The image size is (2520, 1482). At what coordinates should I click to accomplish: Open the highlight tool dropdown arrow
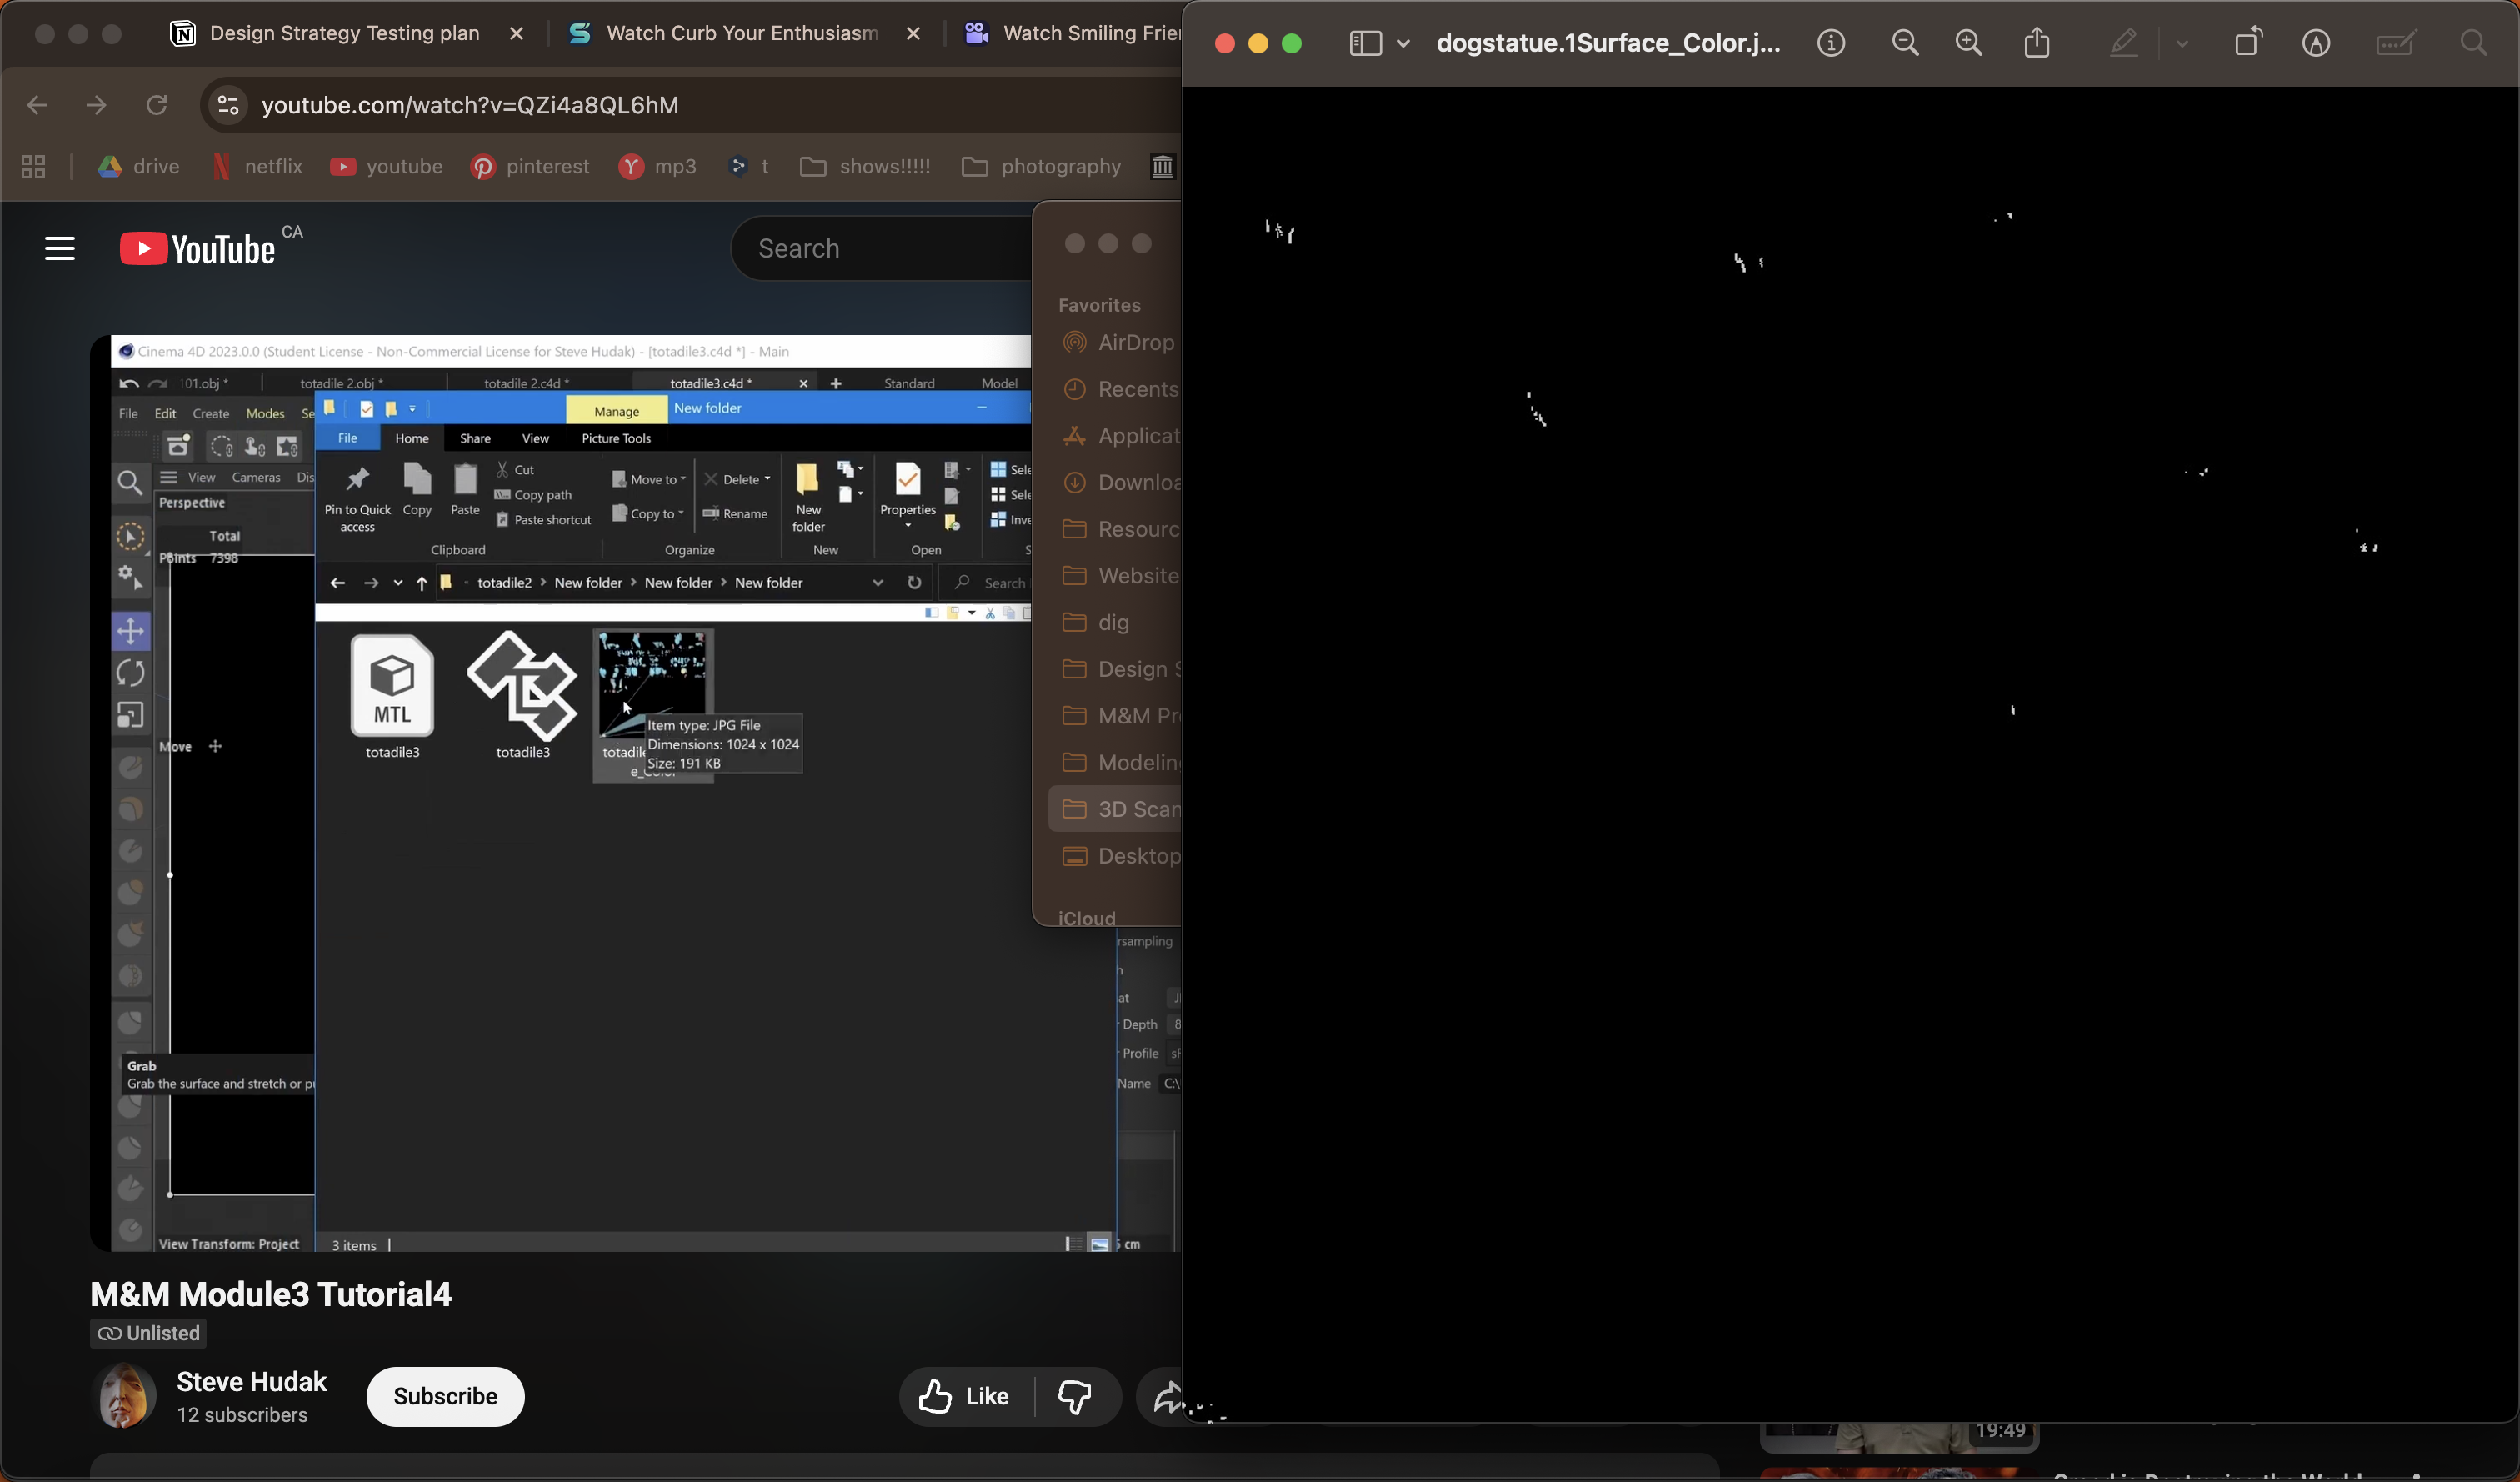coord(2182,43)
